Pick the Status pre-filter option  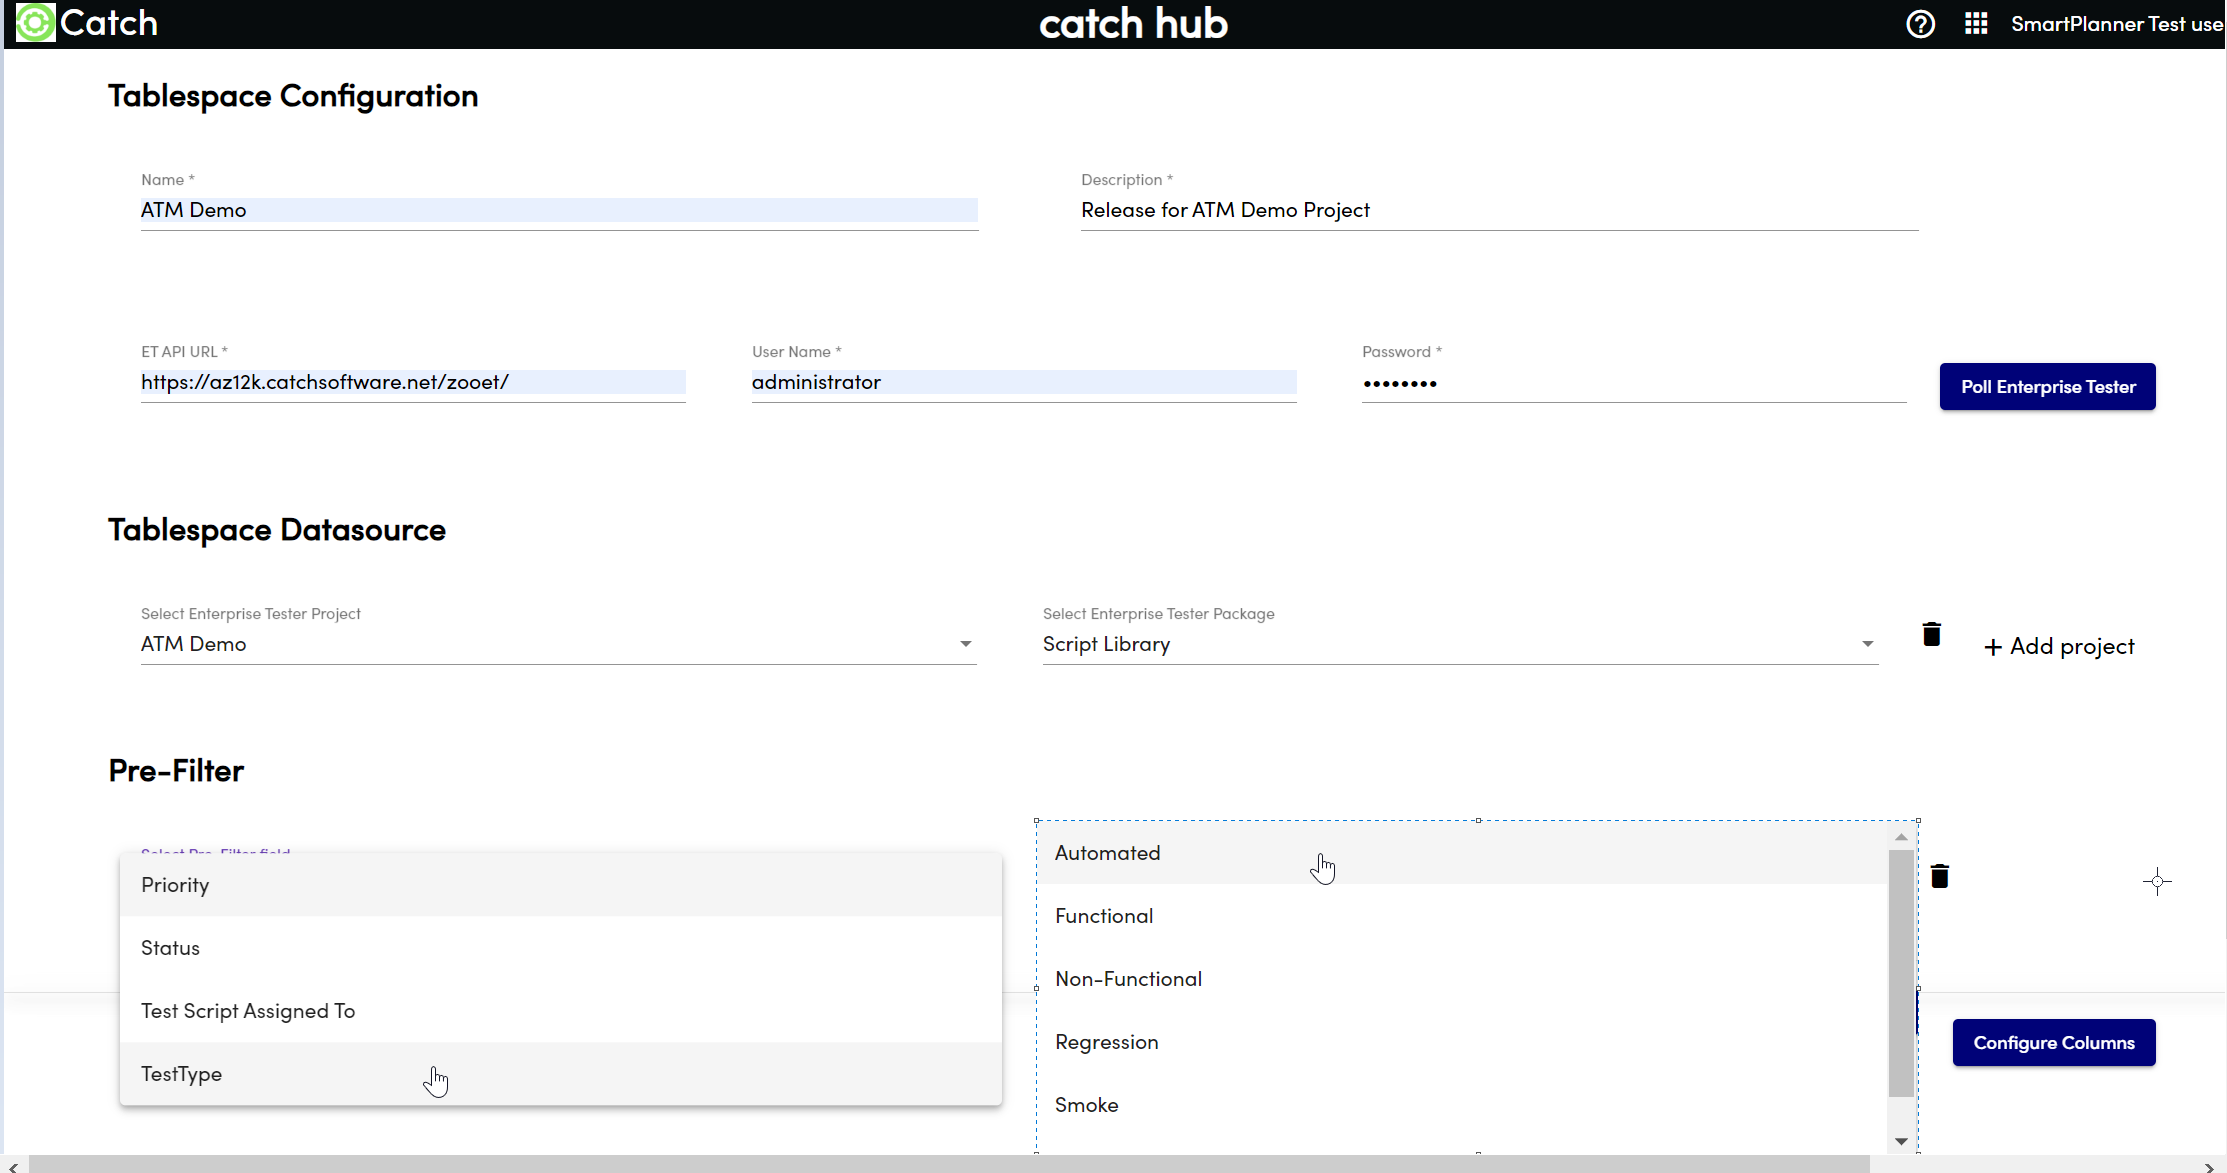pyautogui.click(x=170, y=948)
